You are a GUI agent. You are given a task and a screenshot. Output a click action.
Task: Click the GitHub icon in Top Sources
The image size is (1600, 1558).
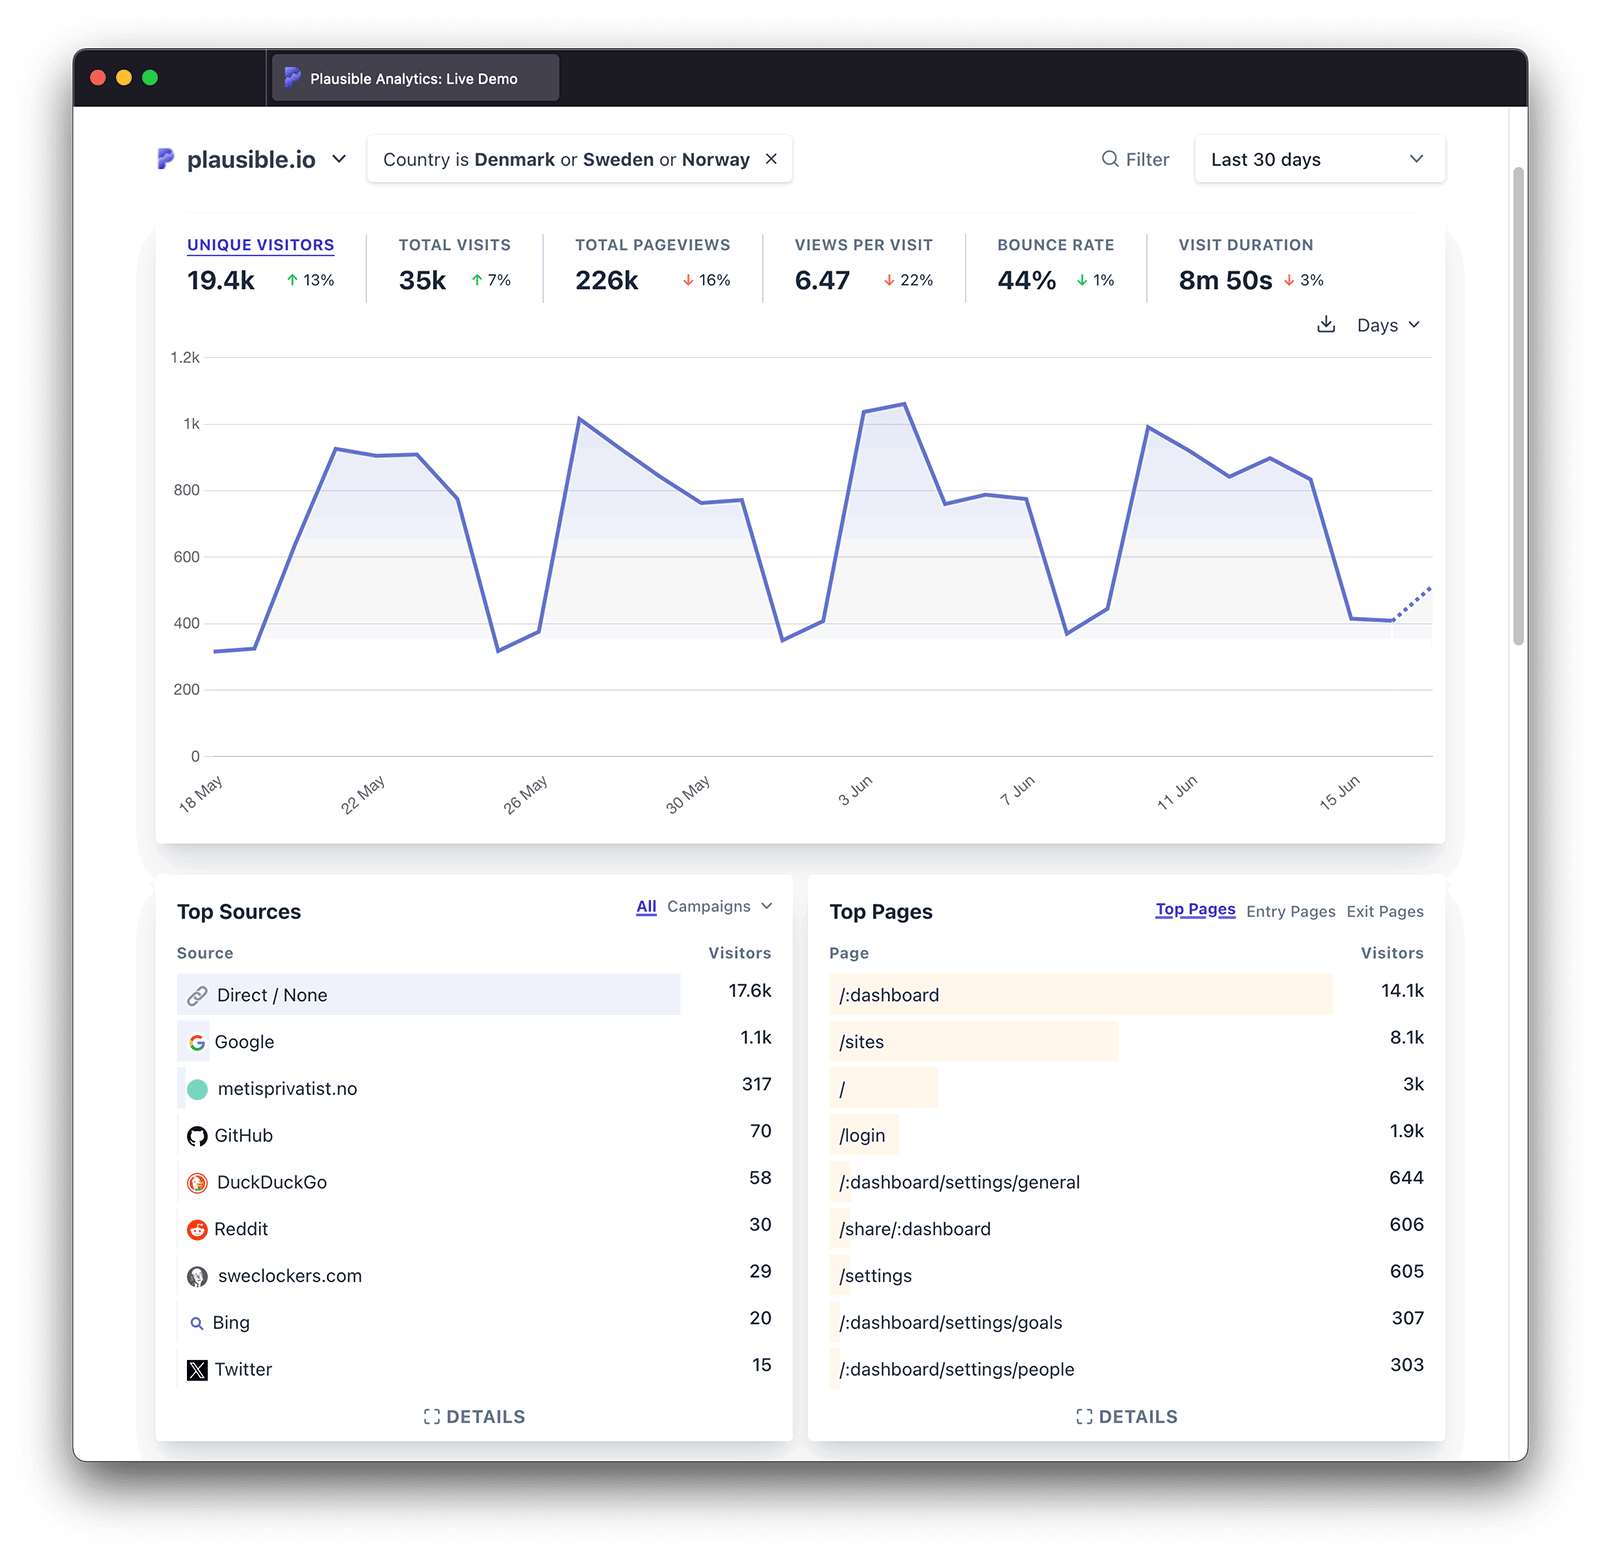[197, 1136]
